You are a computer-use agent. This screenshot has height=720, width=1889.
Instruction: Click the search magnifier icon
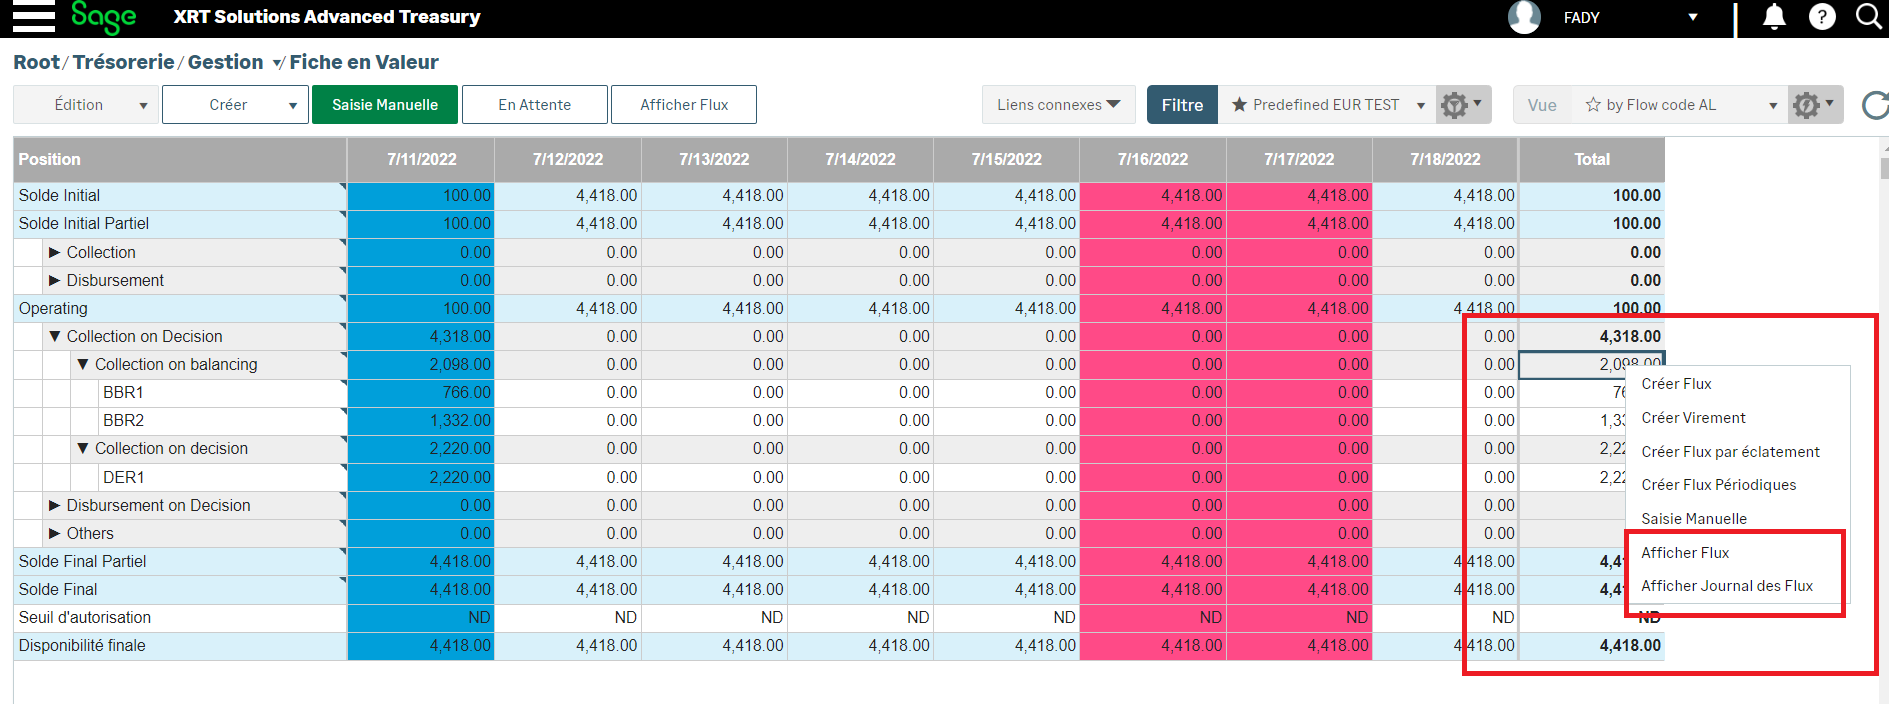point(1868,17)
